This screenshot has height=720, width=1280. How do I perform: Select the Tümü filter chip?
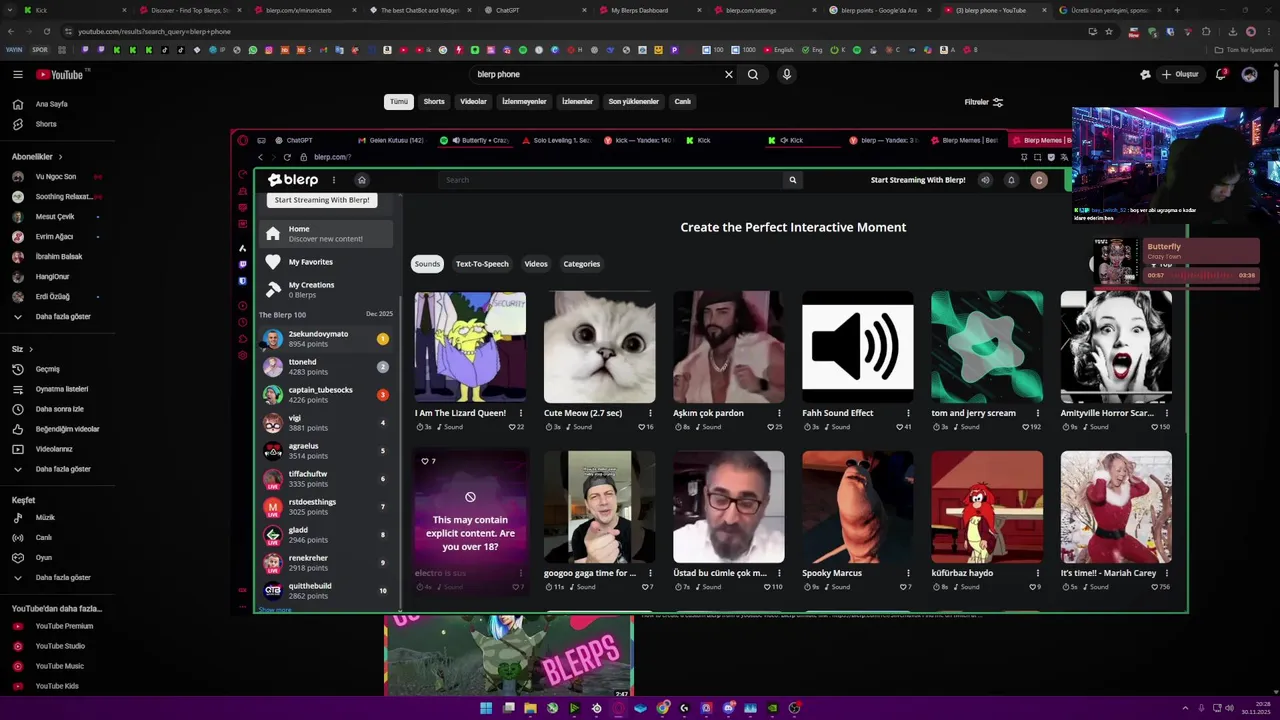click(399, 102)
